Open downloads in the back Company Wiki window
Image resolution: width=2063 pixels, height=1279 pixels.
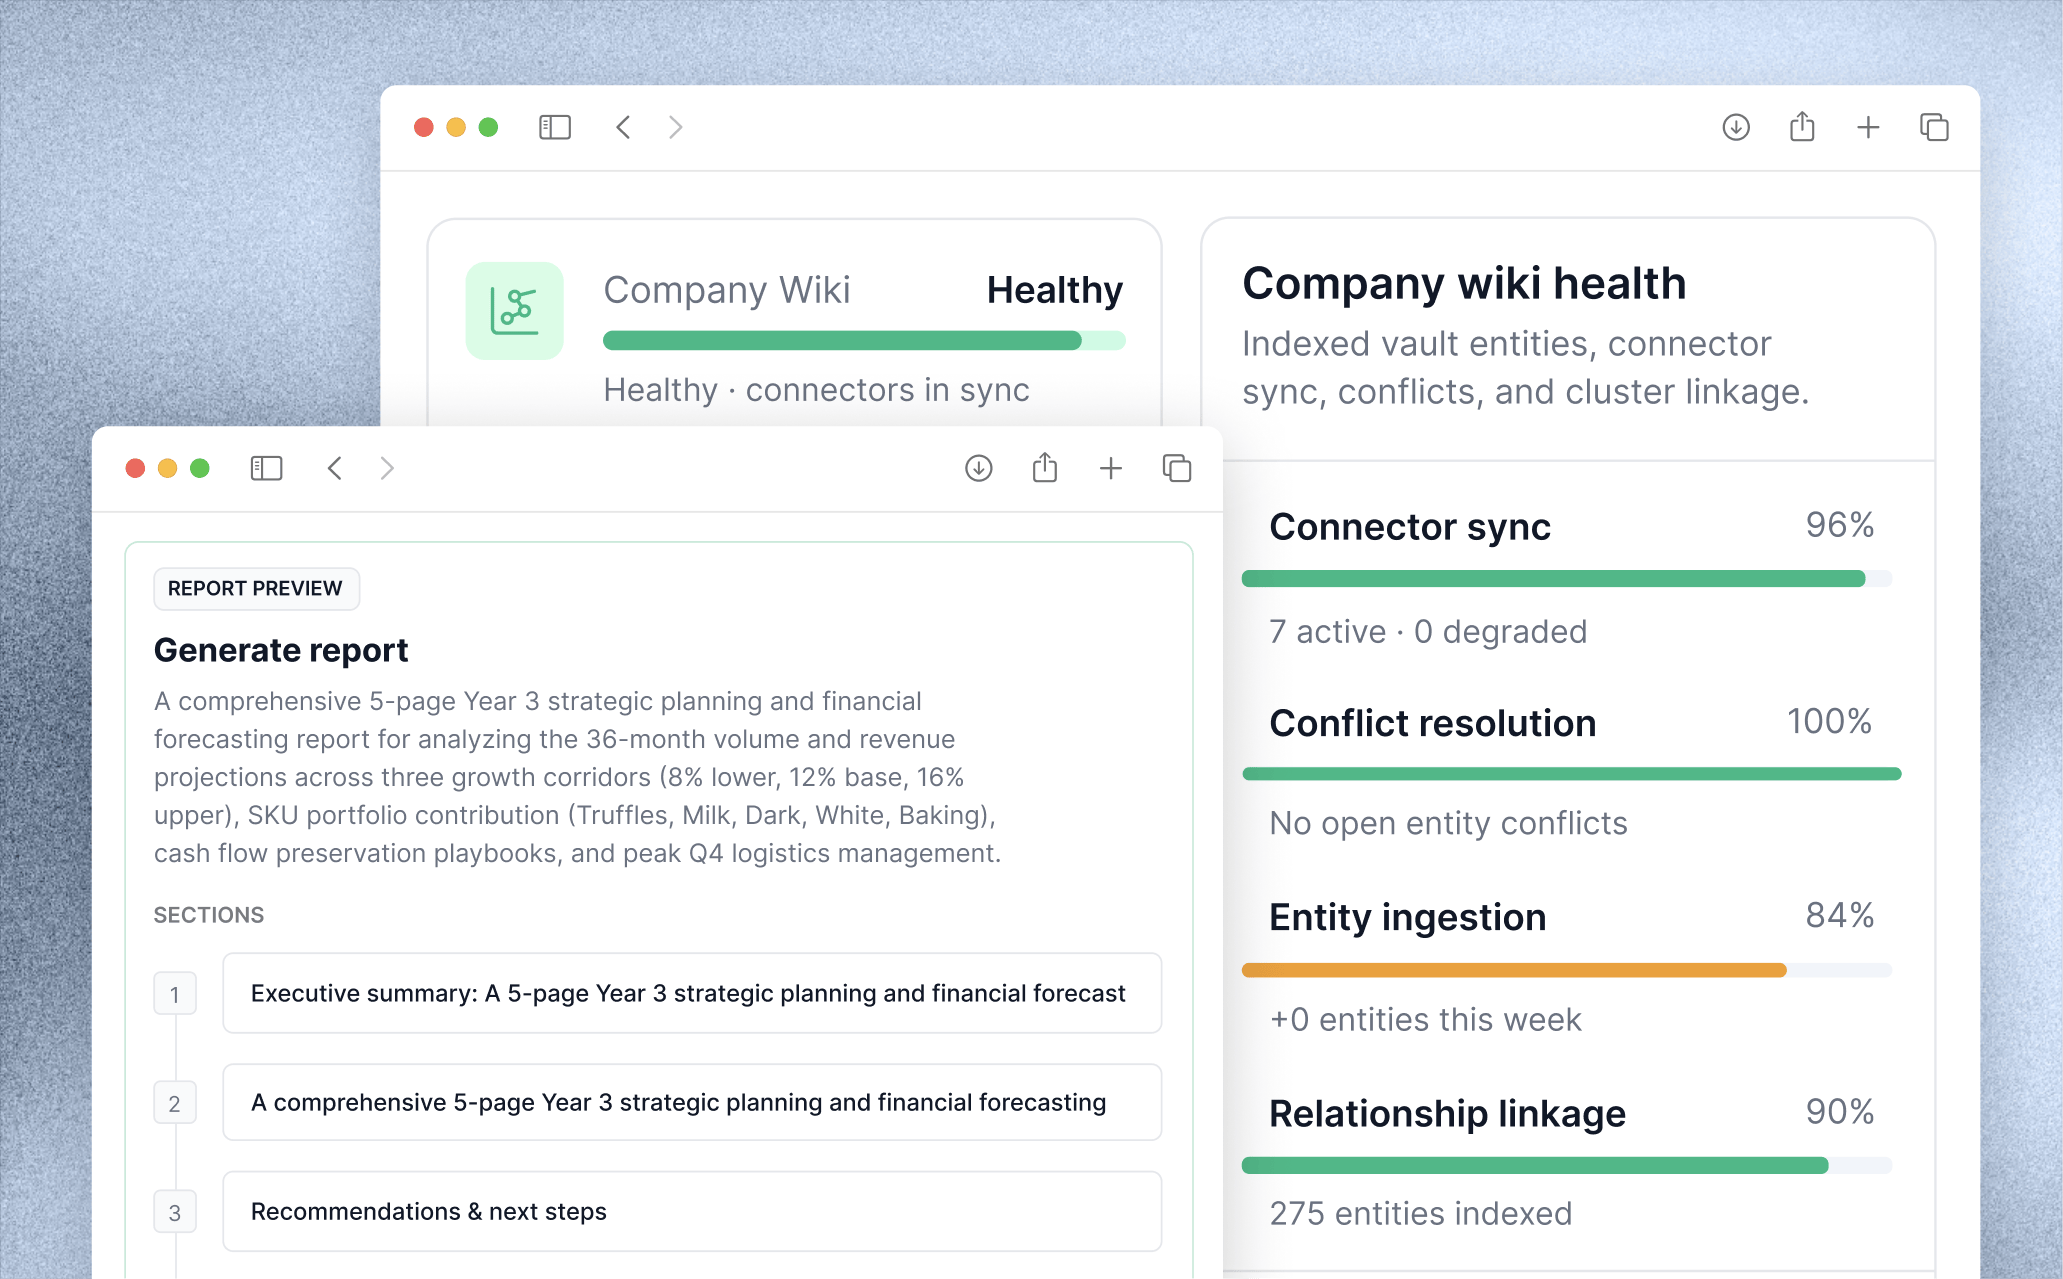tap(1736, 127)
